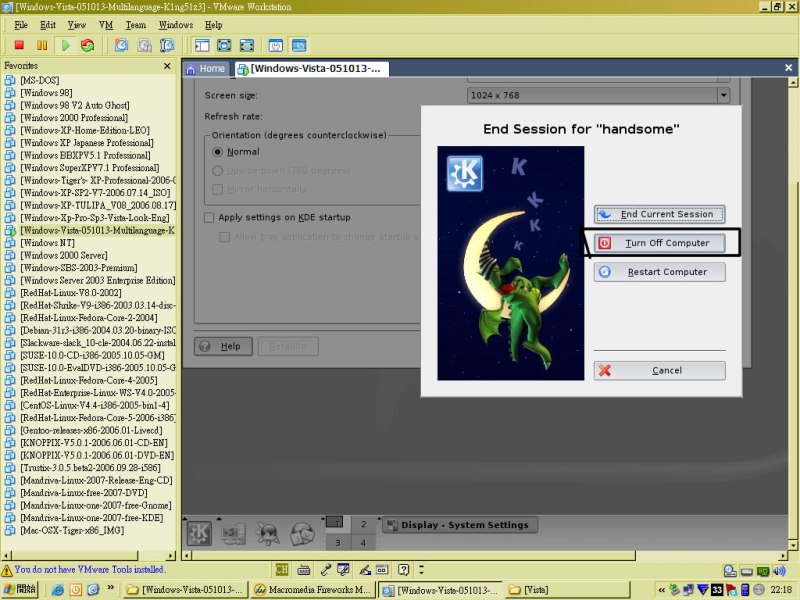Screen dimensions: 800x600
Task: Click the Help button in Display settings
Action: 223,346
